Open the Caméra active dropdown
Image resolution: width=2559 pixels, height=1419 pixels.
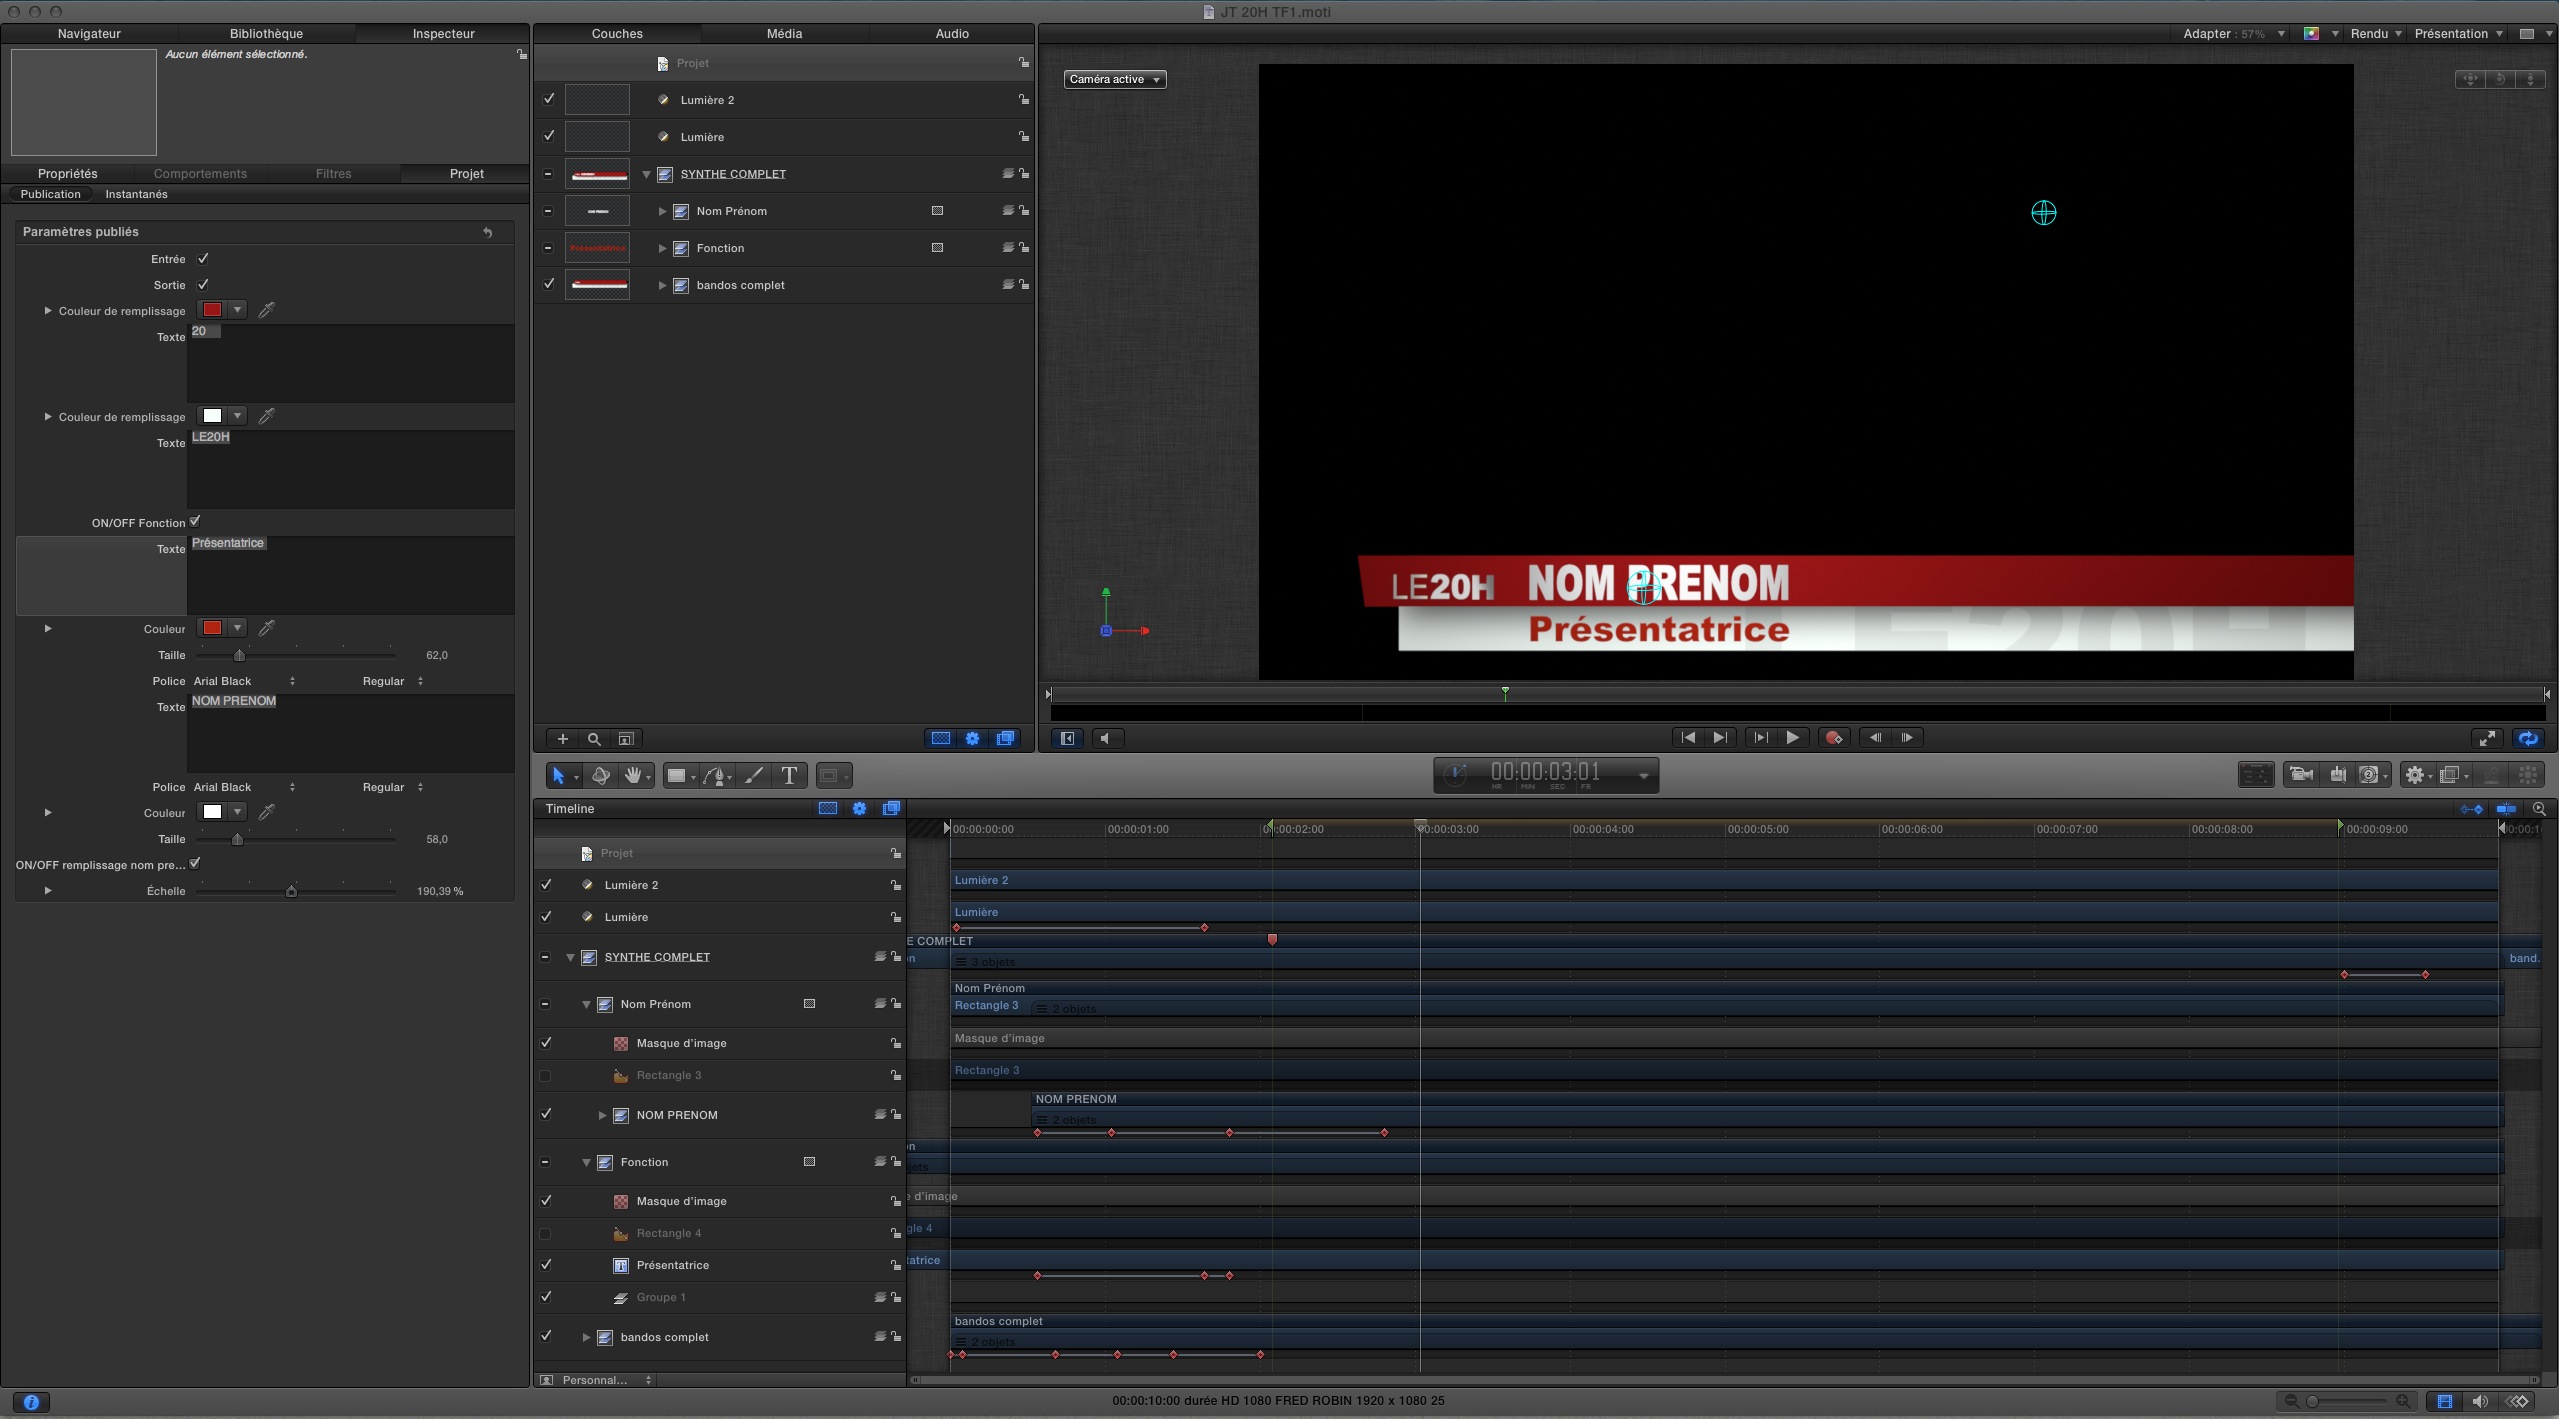coord(1115,79)
